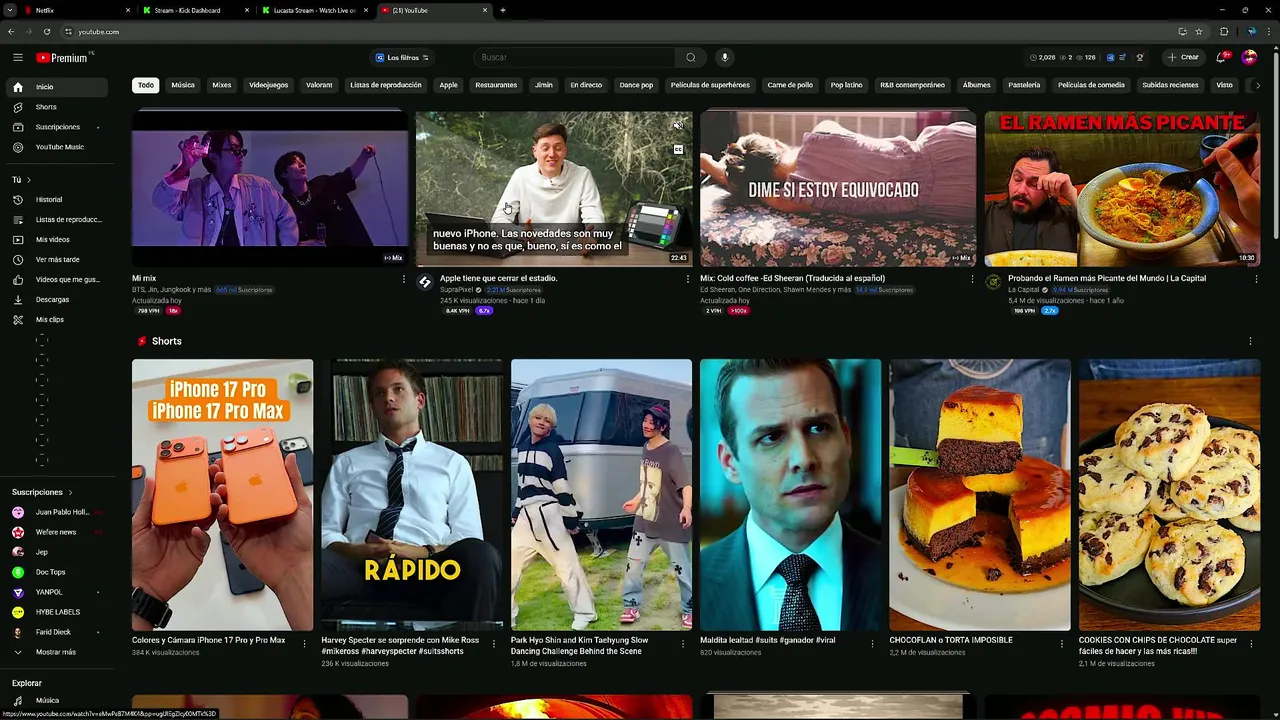Open Shorts shelf options menu
The width and height of the screenshot is (1280, 720).
[1250, 341]
